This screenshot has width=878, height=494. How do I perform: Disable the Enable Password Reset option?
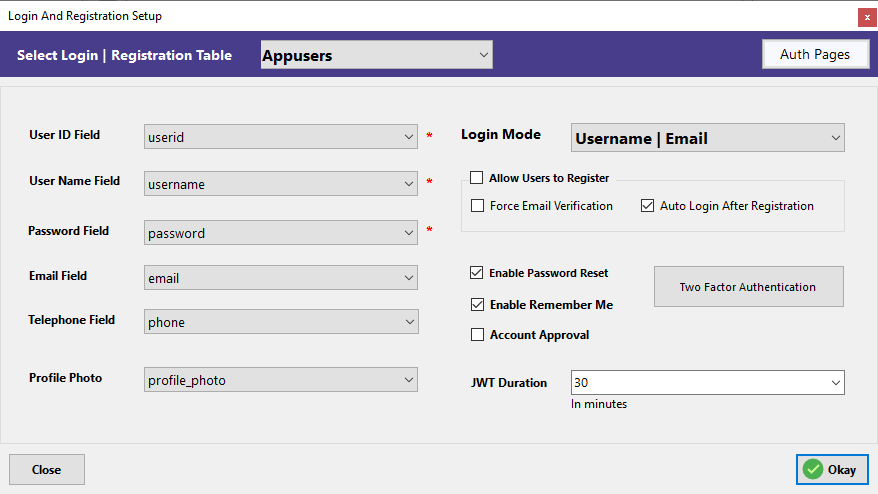click(x=477, y=273)
